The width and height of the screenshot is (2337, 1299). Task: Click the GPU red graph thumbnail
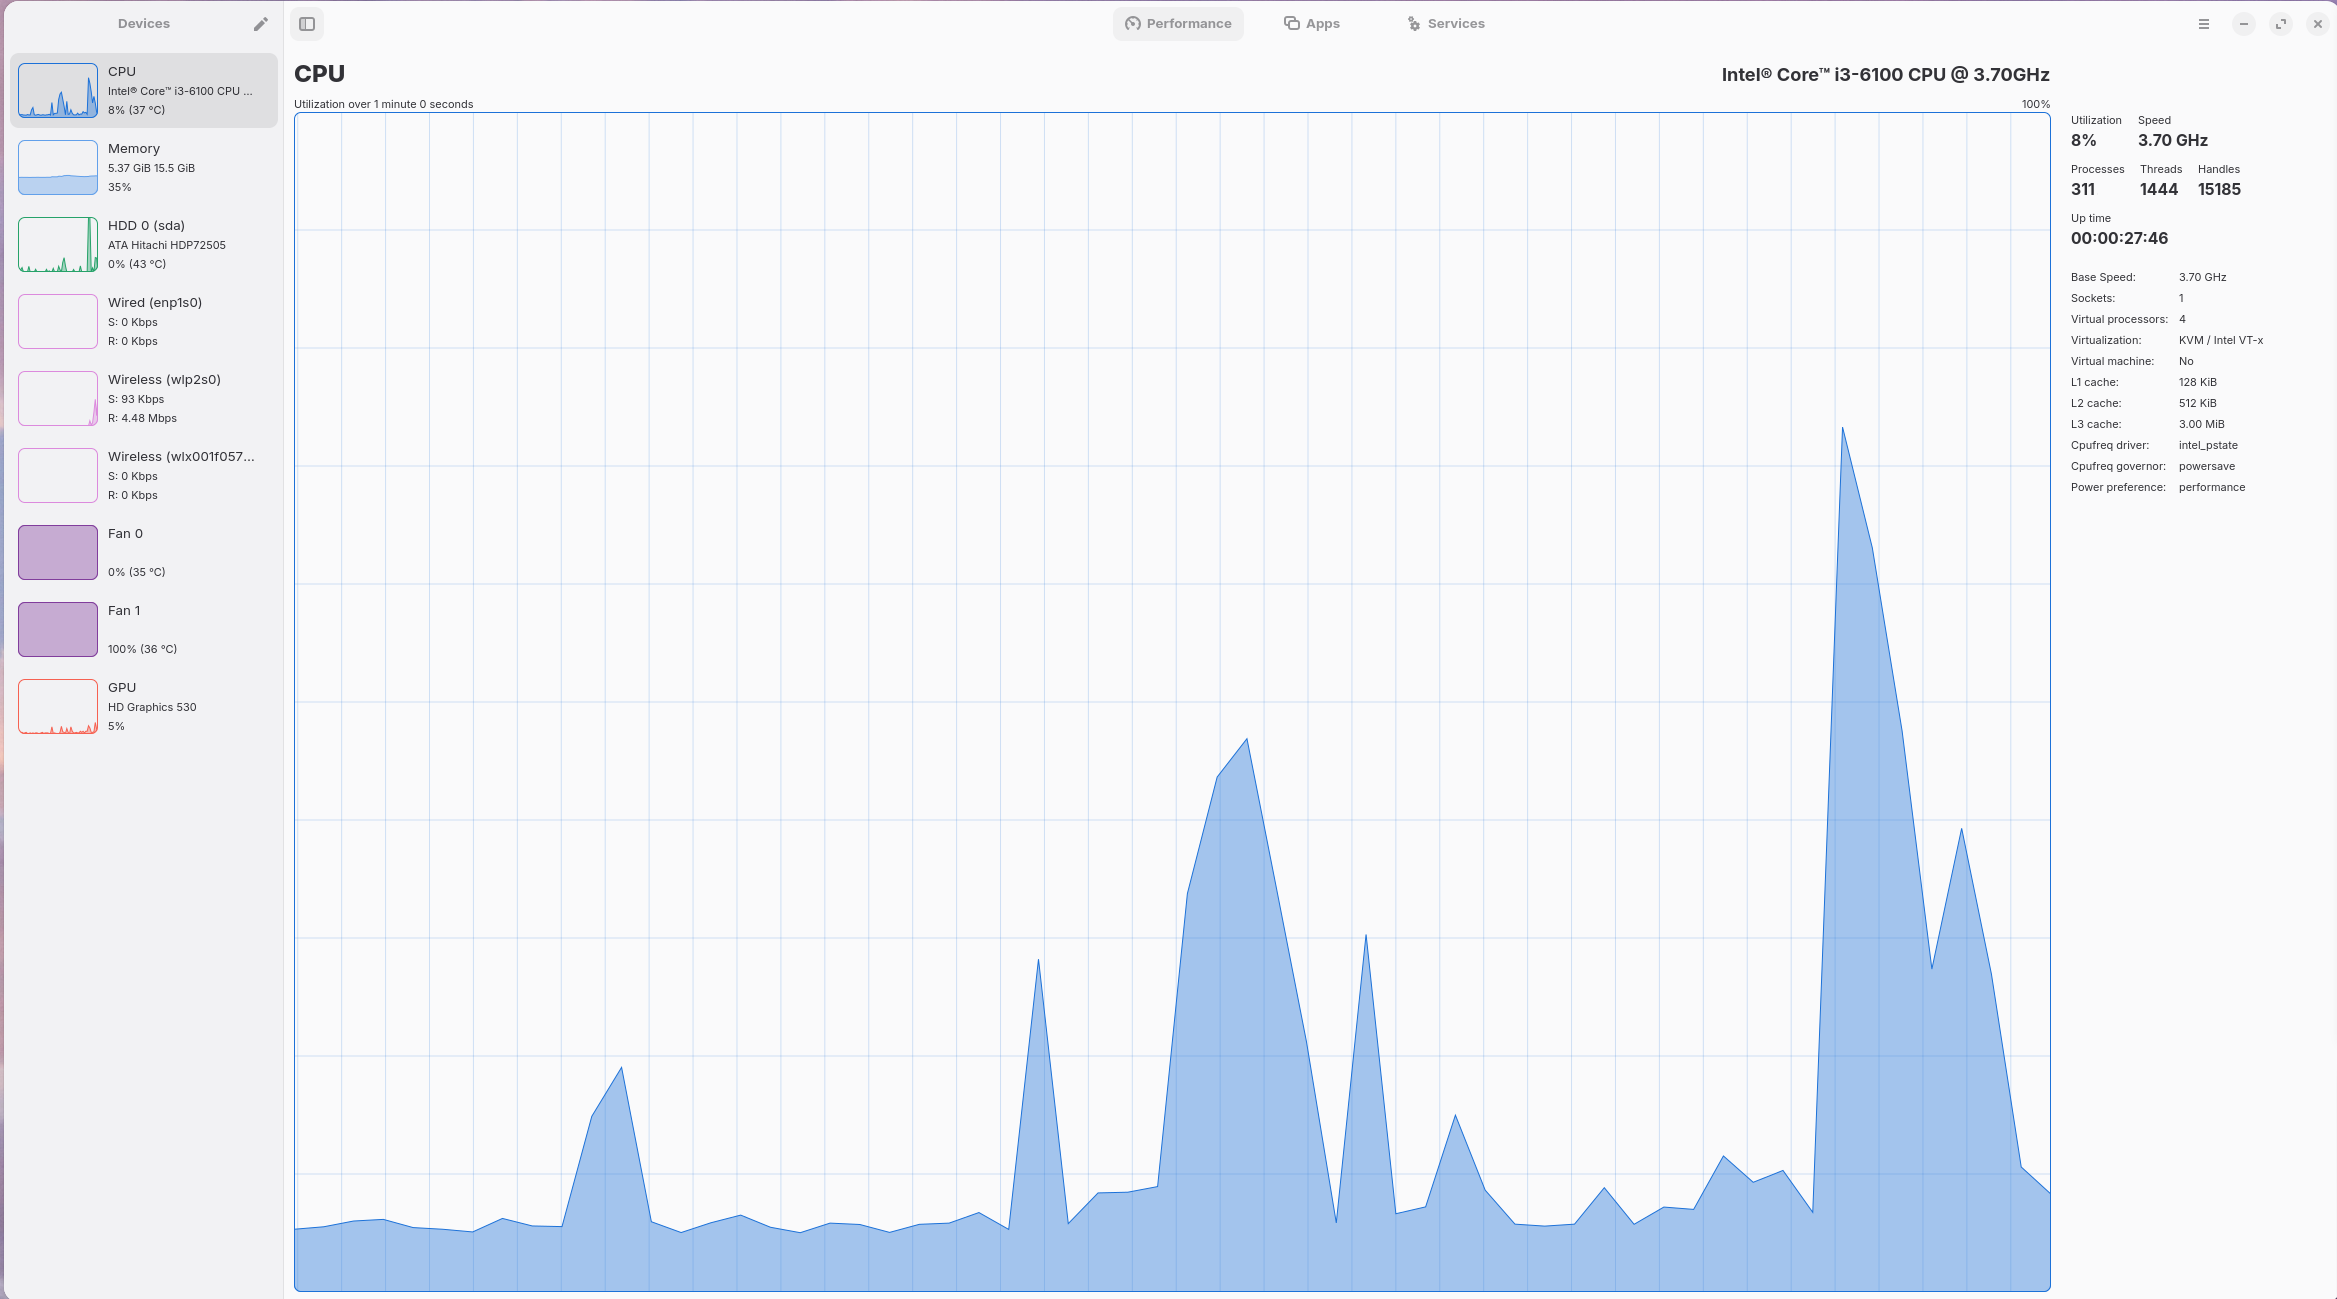point(58,707)
